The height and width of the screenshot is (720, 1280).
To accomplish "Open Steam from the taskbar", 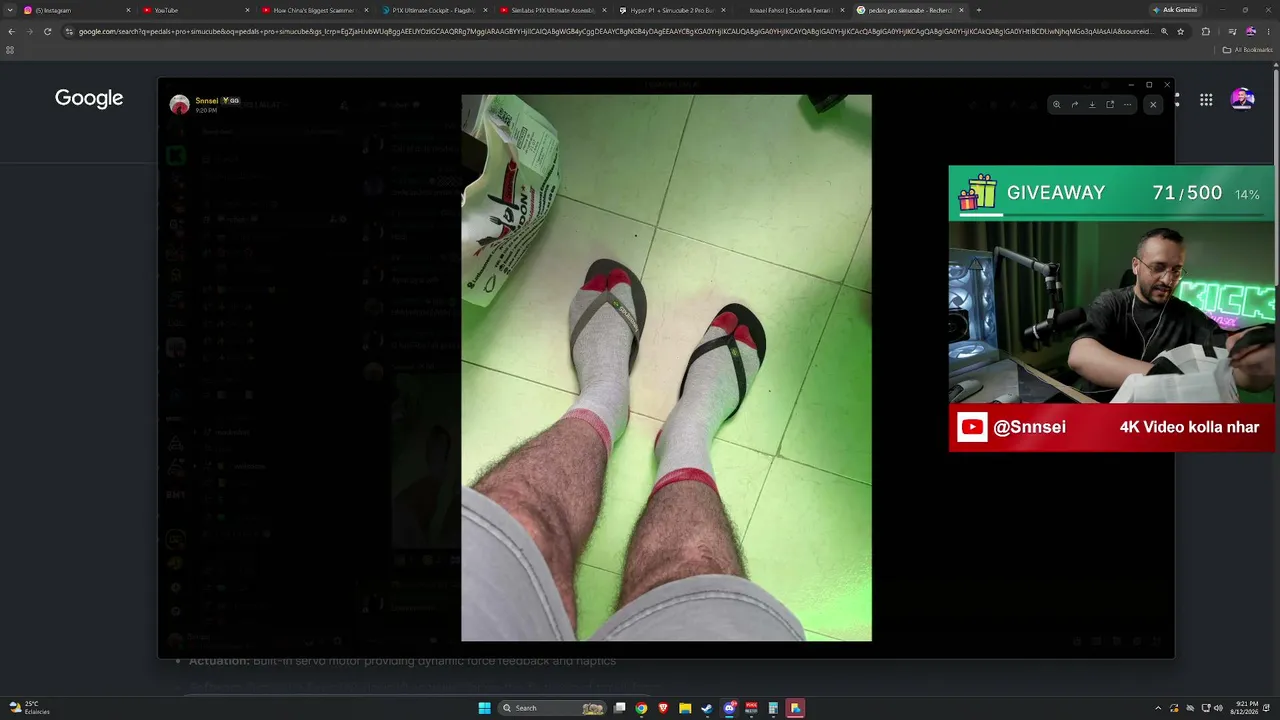I will (707, 708).
